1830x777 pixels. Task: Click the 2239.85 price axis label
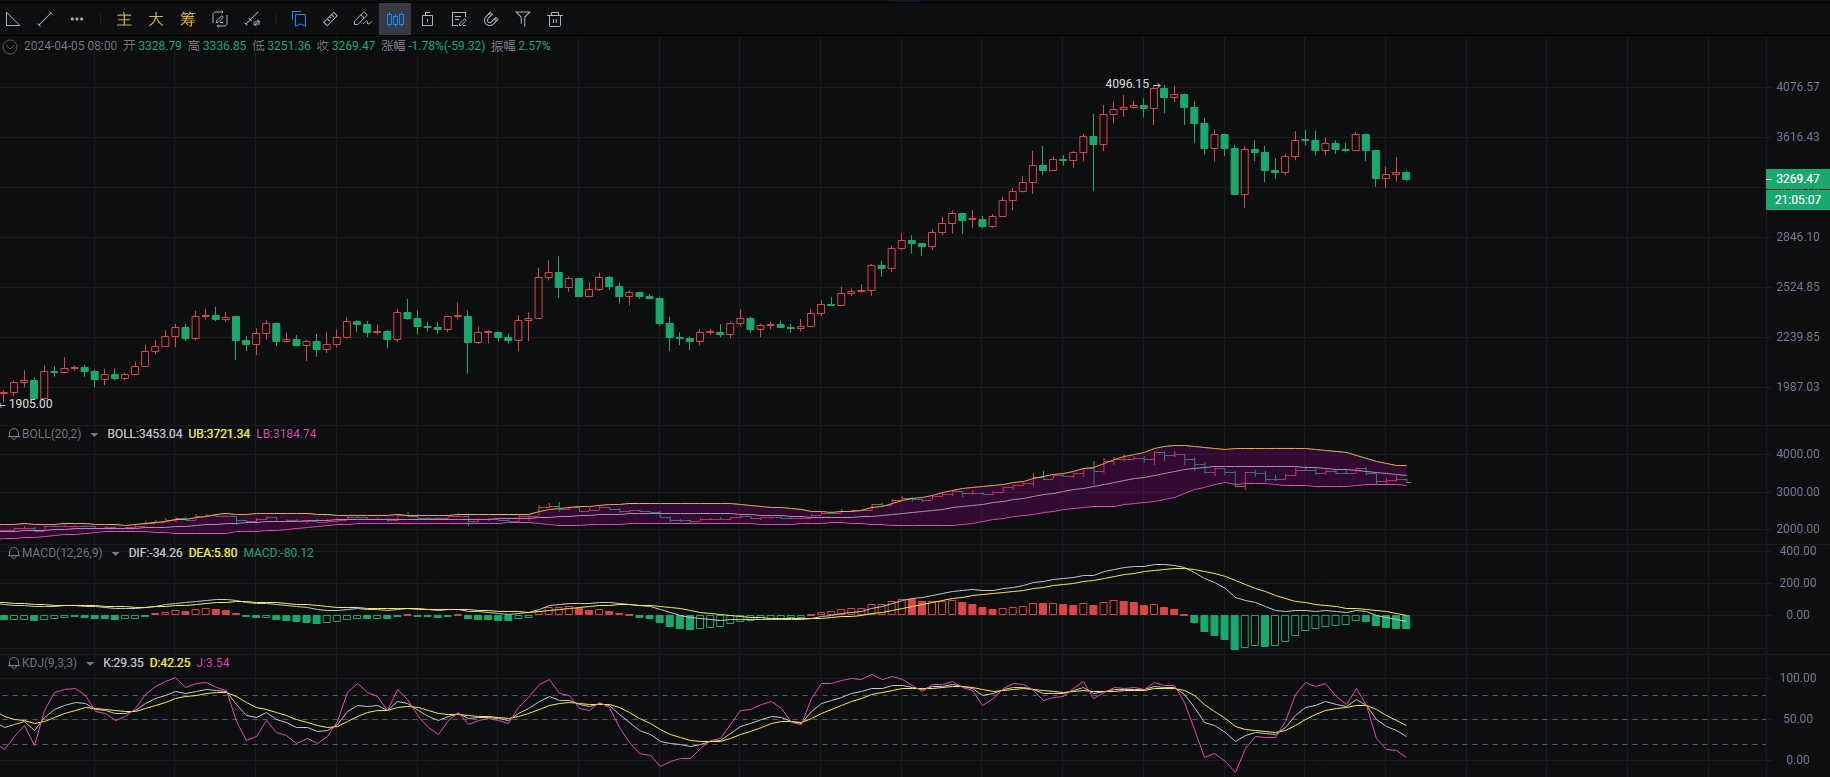pos(1797,337)
